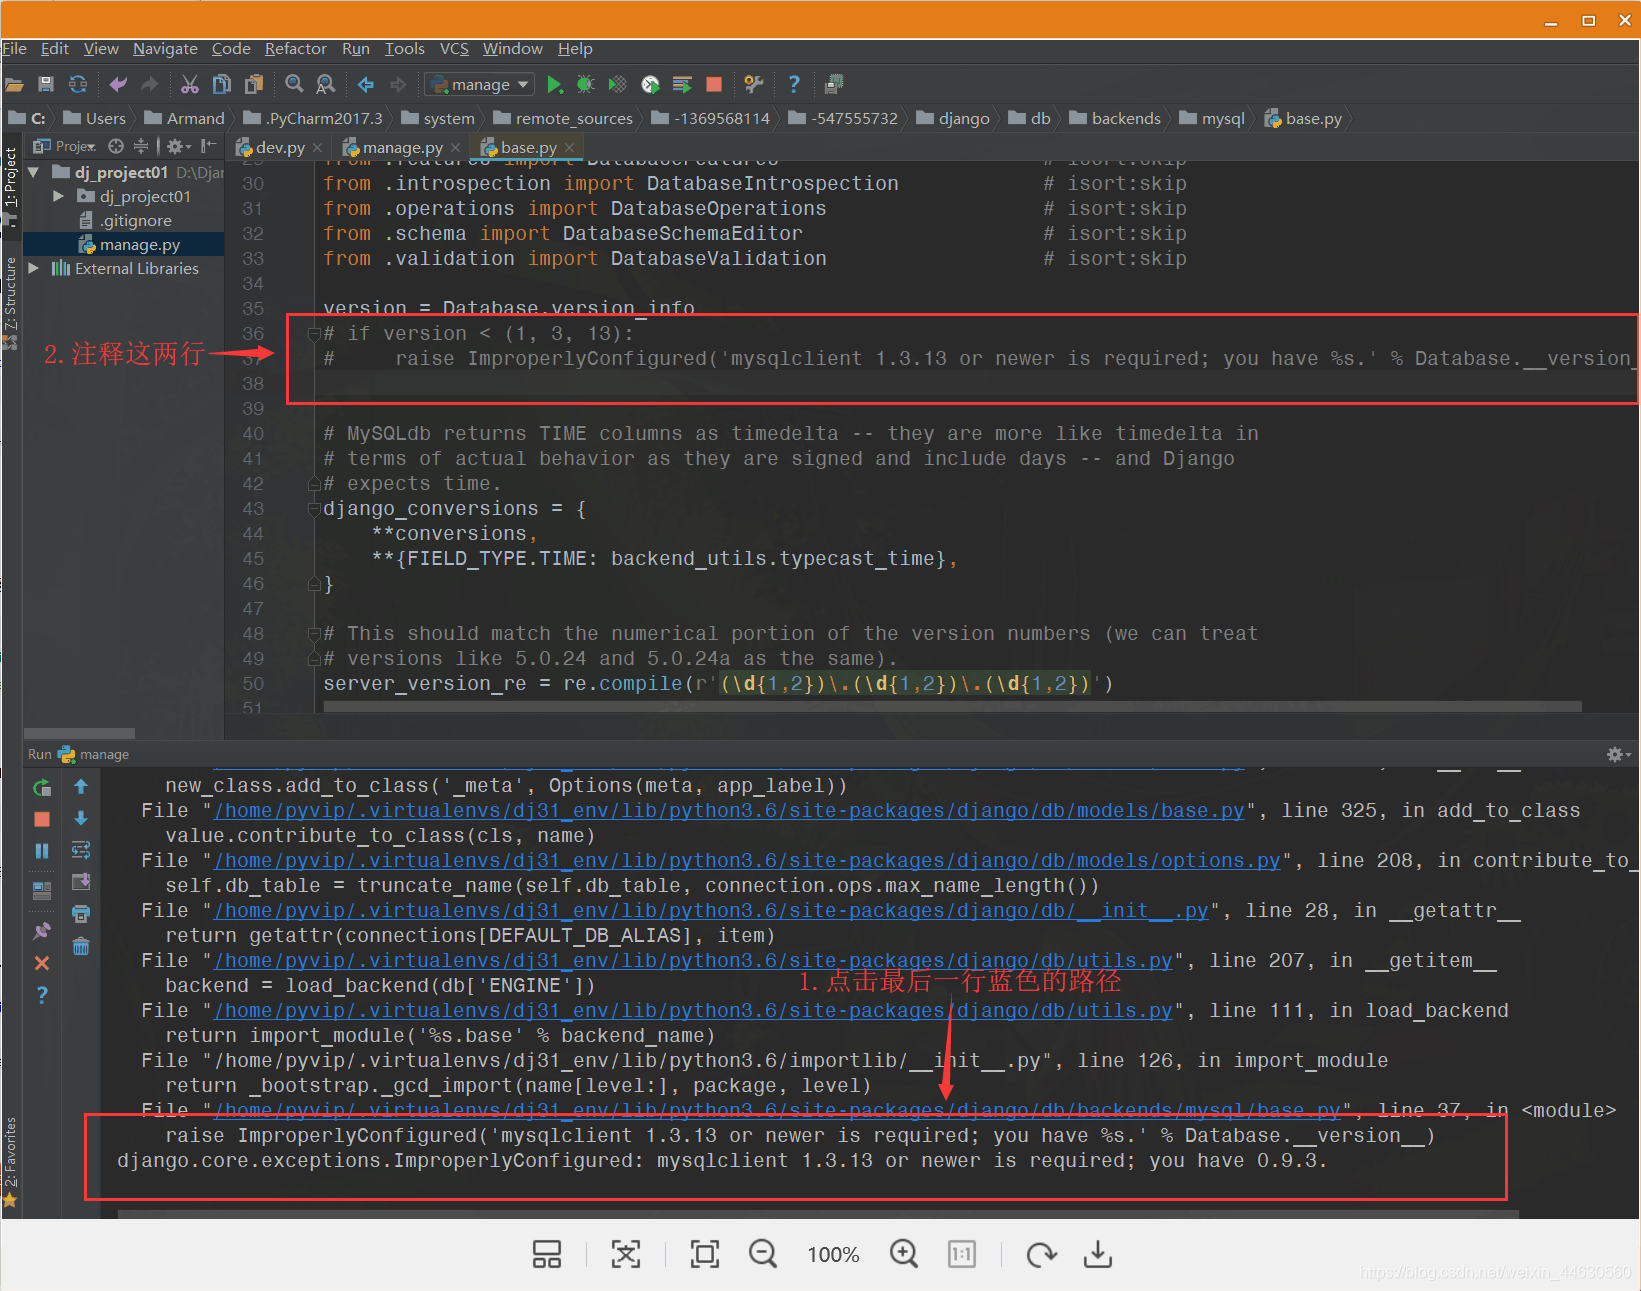Image resolution: width=1641 pixels, height=1291 pixels.
Task: Expand External Libraries tree node
Action: [34, 268]
